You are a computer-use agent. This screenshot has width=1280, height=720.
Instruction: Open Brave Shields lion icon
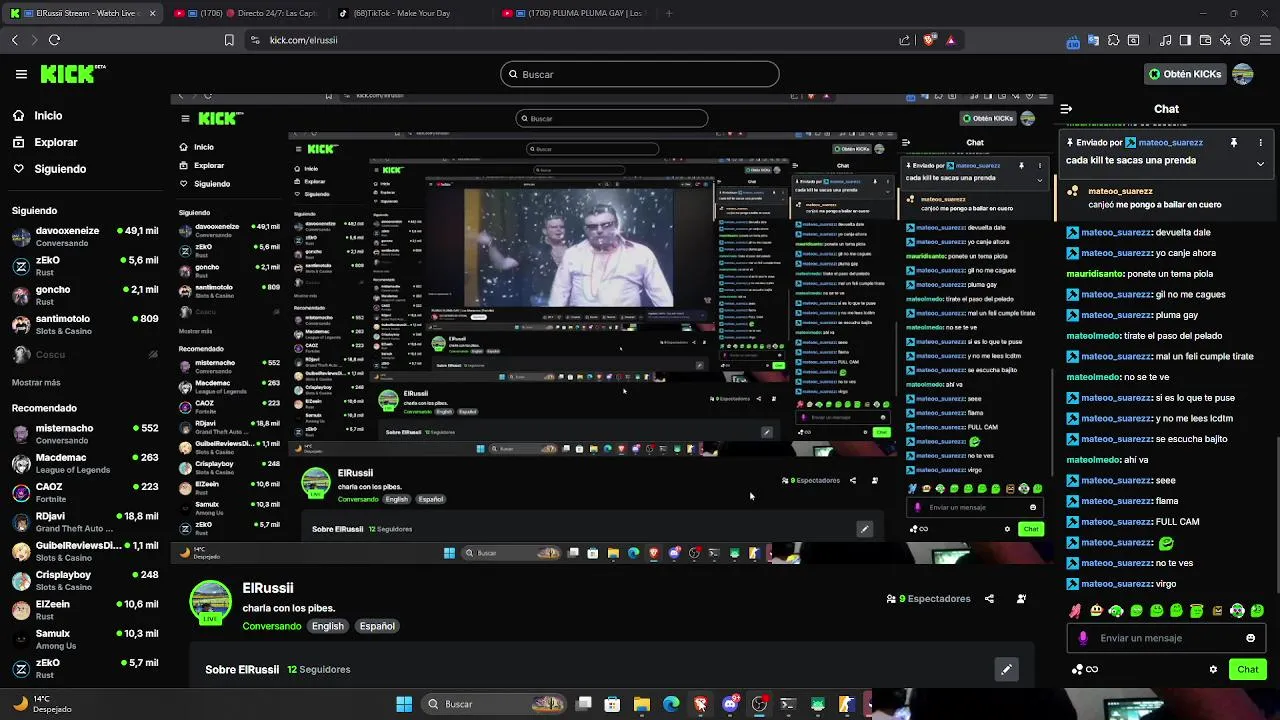click(x=929, y=40)
